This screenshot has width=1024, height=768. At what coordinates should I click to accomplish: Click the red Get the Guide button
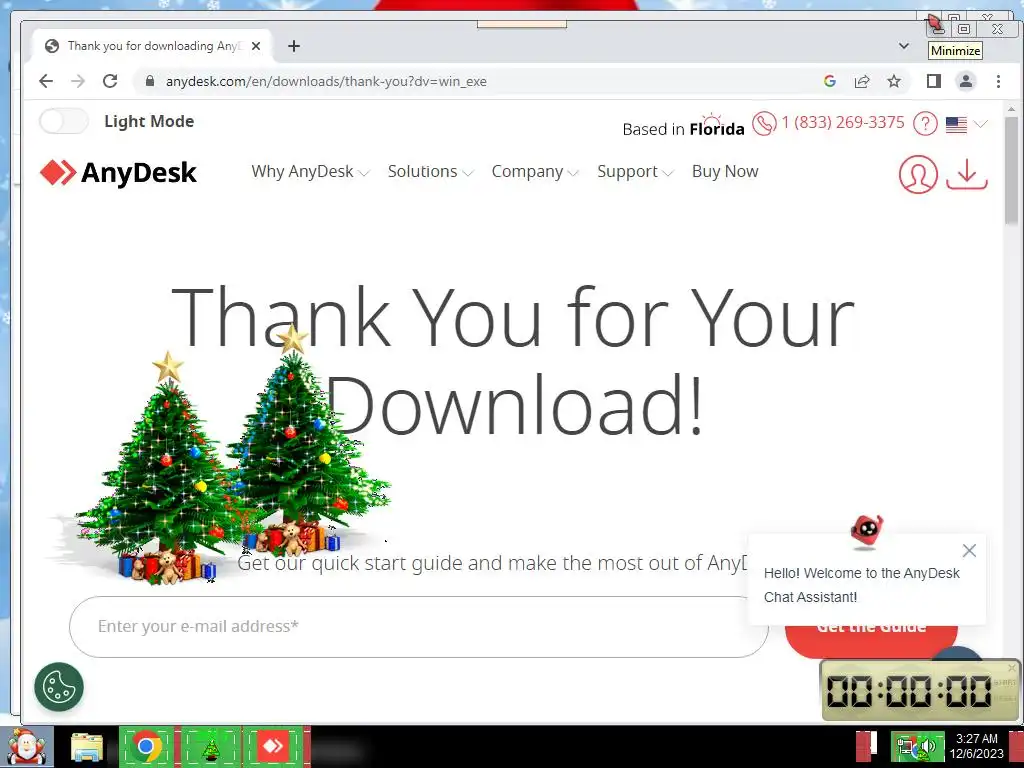click(871, 640)
